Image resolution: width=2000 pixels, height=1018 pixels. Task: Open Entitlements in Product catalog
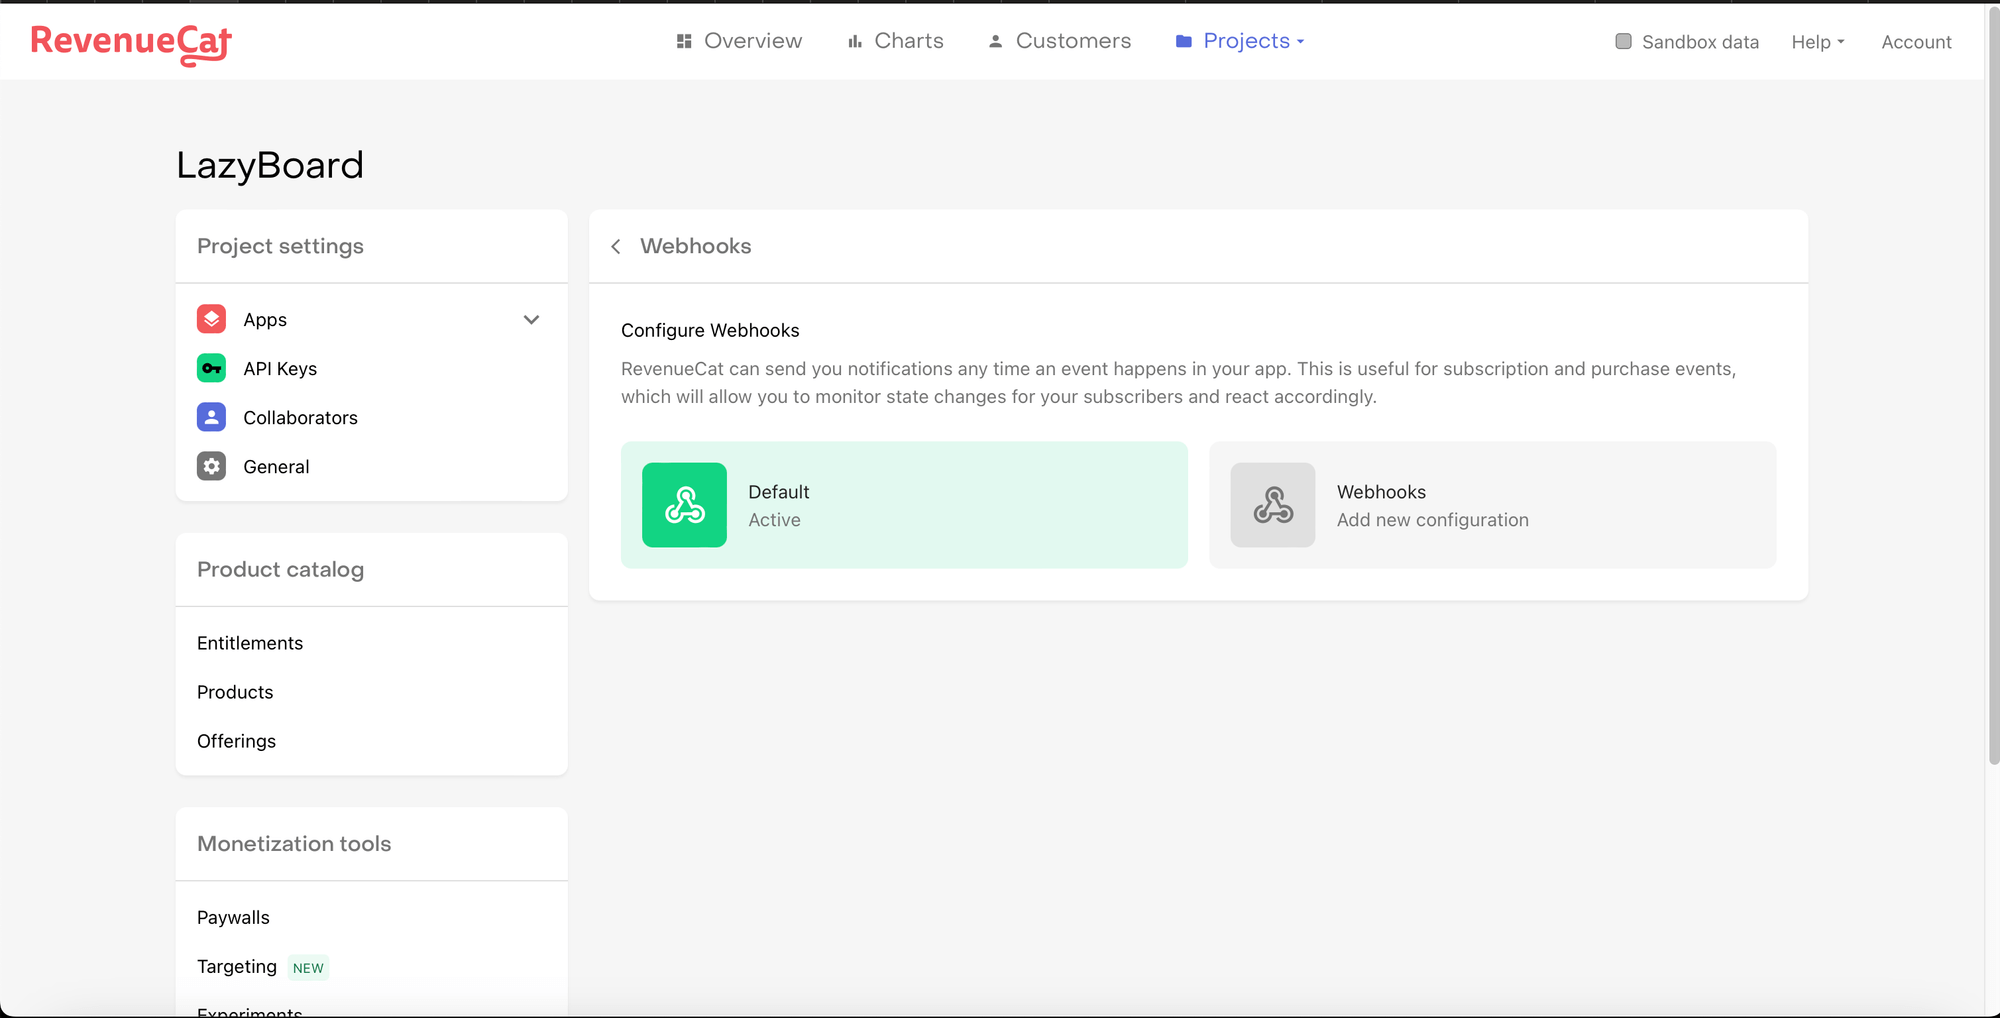click(250, 643)
